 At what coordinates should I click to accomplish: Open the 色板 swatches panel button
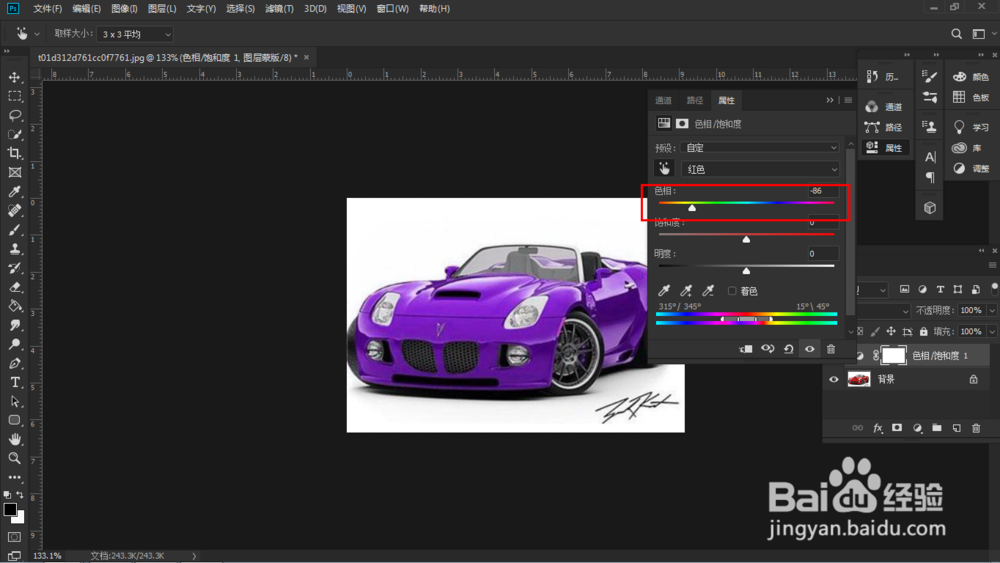coord(971,97)
